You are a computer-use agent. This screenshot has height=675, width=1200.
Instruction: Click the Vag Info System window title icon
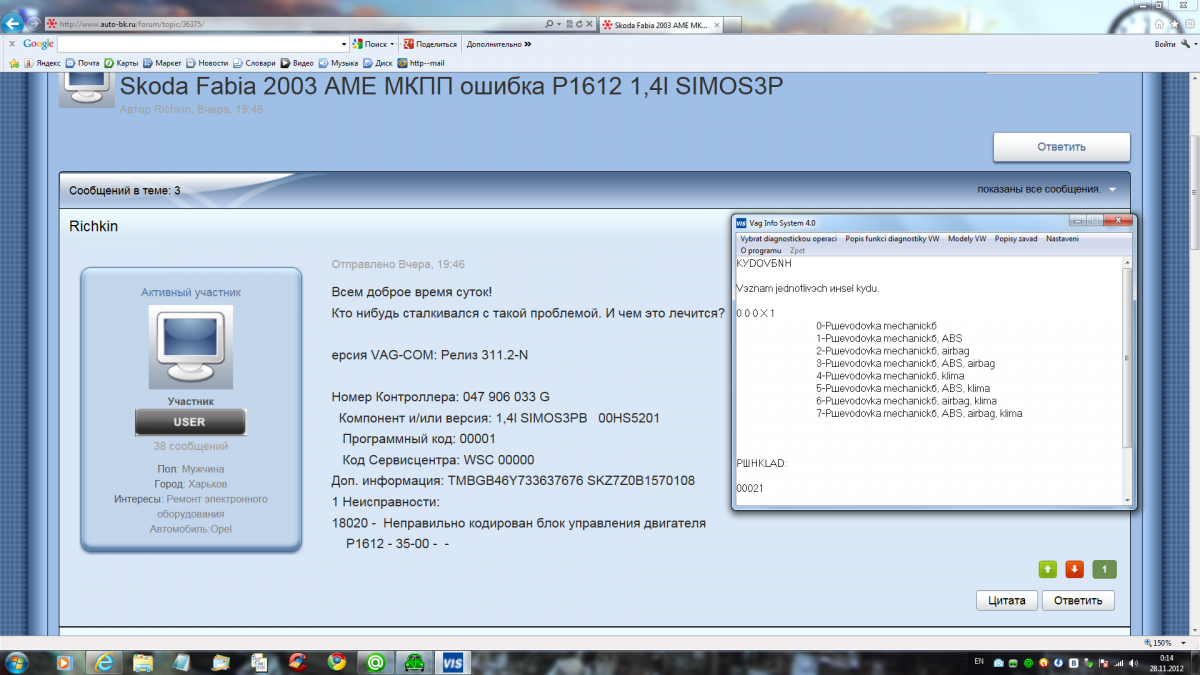742,222
